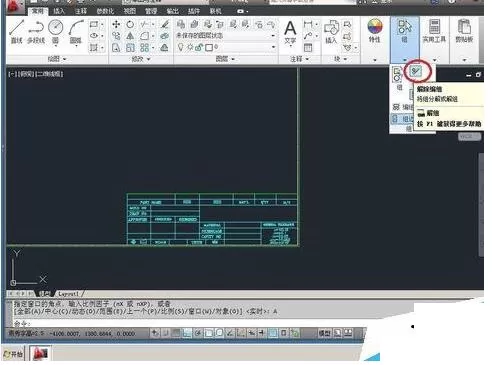The image size is (492, 365).
Task: Switch to the Output (输出) ribbon tab
Action: pyautogui.click(x=172, y=11)
